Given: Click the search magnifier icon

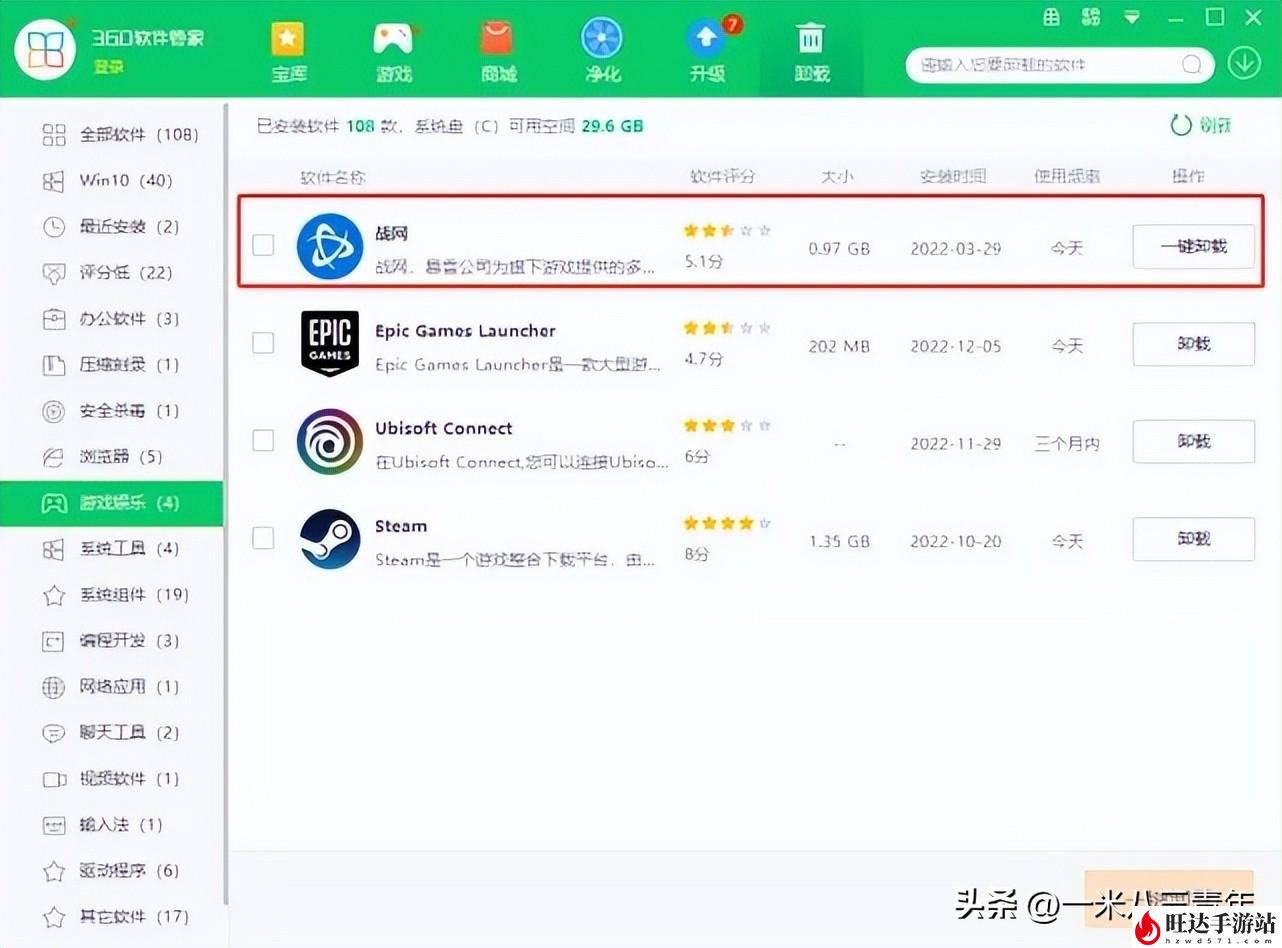Looking at the screenshot, I should point(1191,65).
